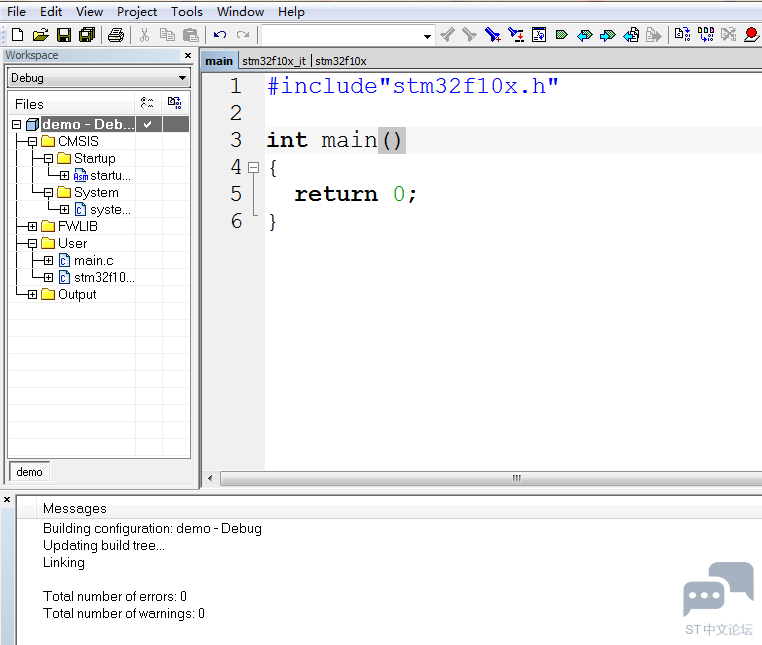The width and height of the screenshot is (762, 645).
Task: Open the toolbar quick search dropdown arrow
Action: tap(427, 36)
